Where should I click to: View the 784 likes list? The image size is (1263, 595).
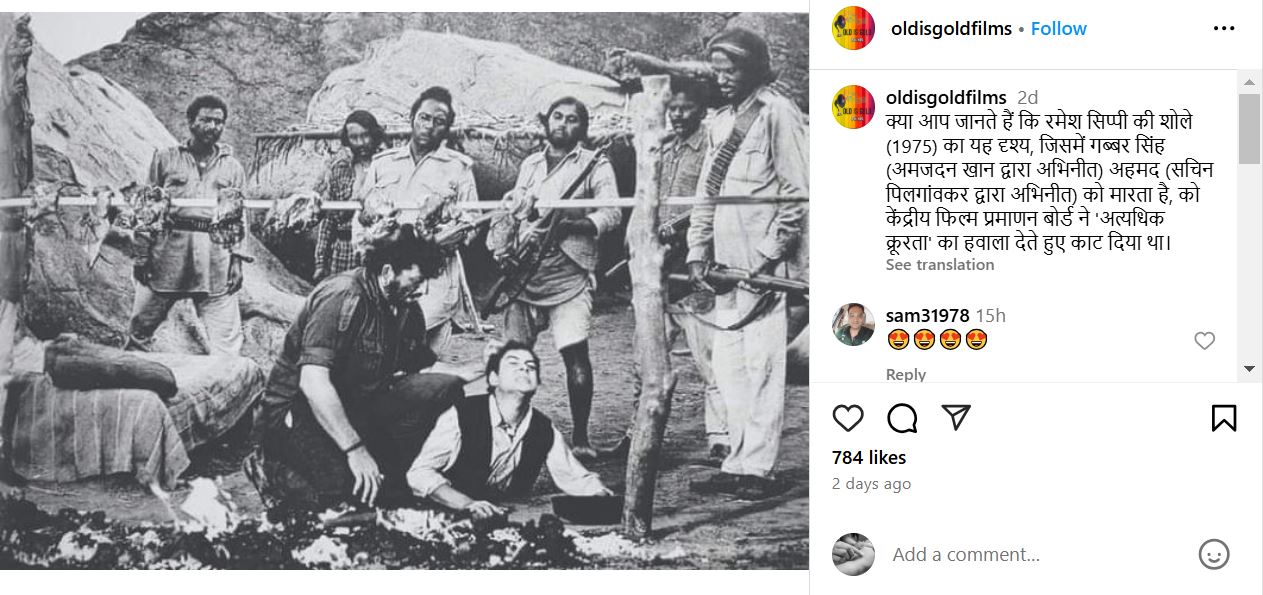pos(869,458)
